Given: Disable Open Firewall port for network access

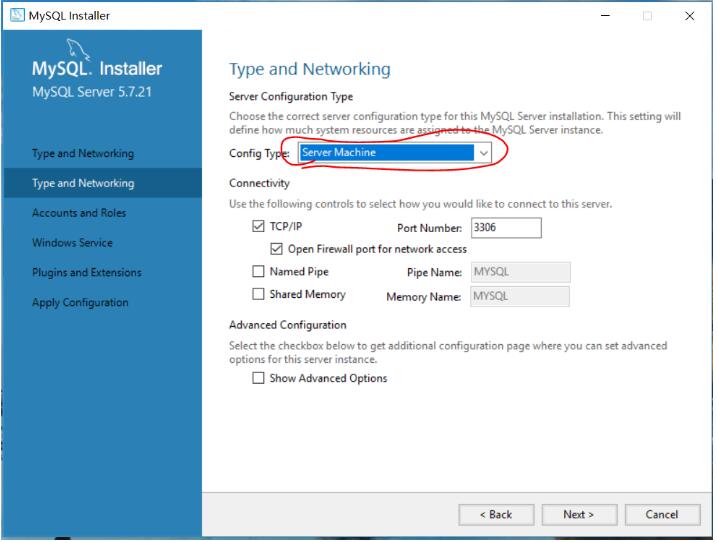Looking at the screenshot, I should (x=277, y=249).
